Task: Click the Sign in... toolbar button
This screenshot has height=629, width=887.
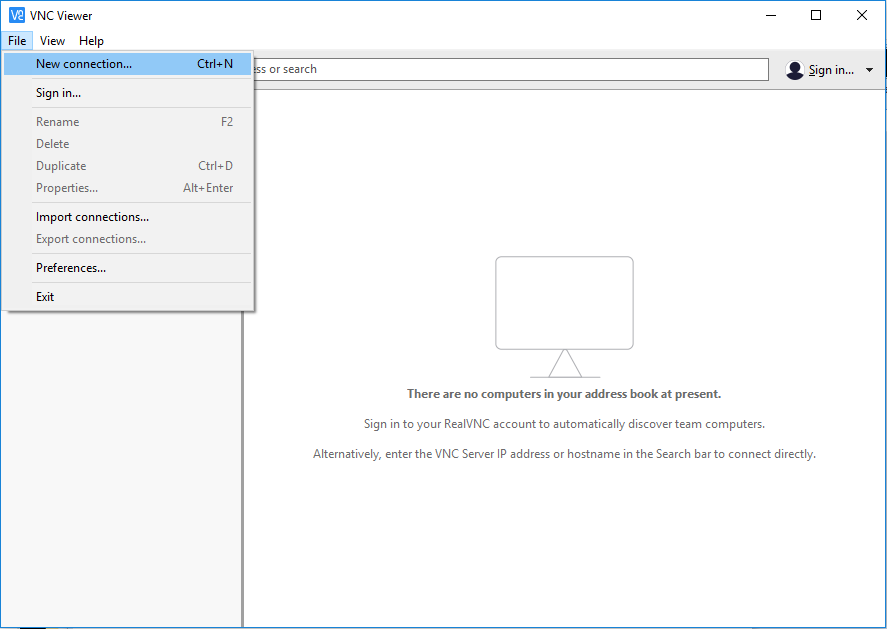Action: (x=820, y=70)
